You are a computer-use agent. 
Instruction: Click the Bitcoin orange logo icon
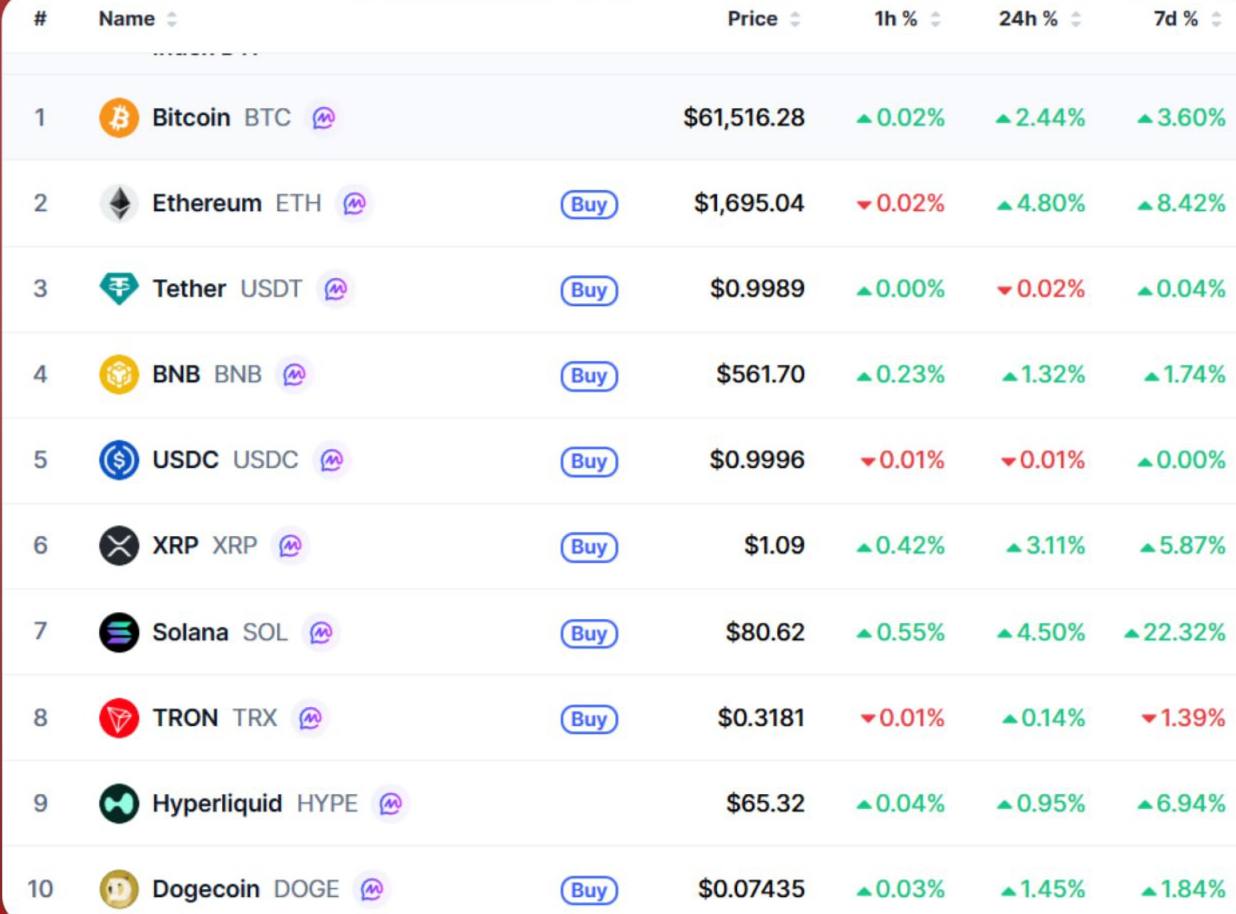click(119, 118)
